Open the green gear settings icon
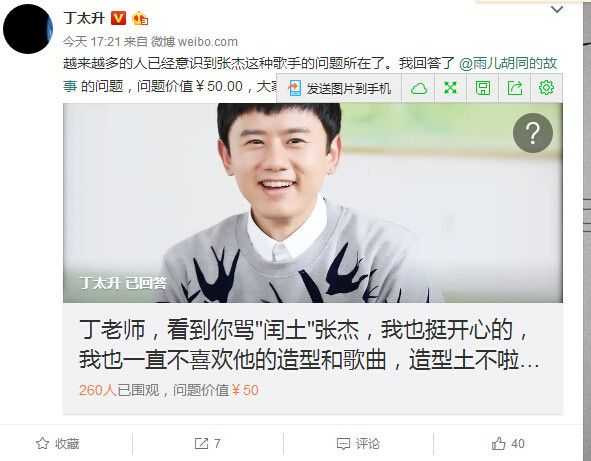Screen dimensions: 591x461 point(547,88)
